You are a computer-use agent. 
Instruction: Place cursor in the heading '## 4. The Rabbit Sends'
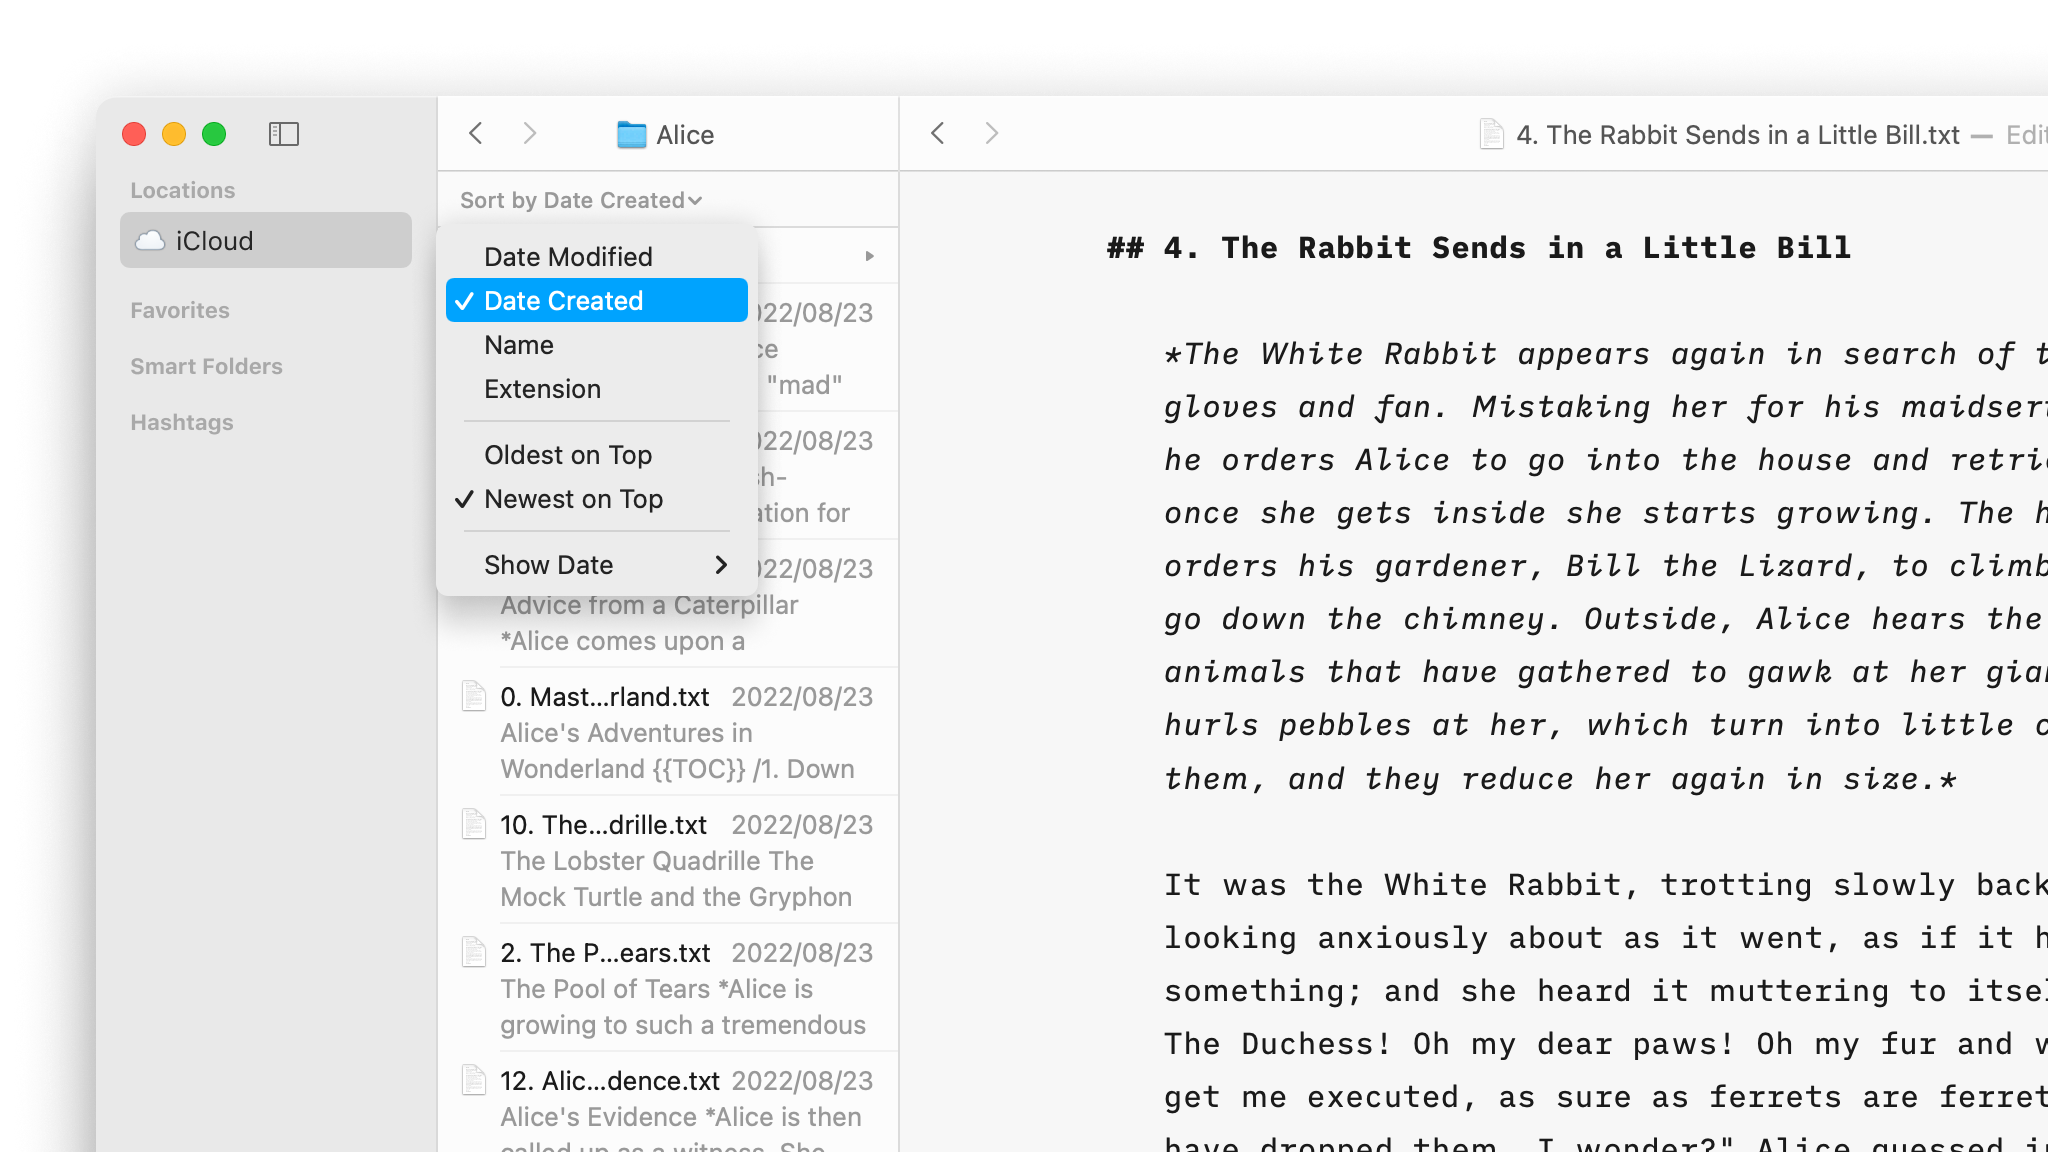[x=1478, y=248]
